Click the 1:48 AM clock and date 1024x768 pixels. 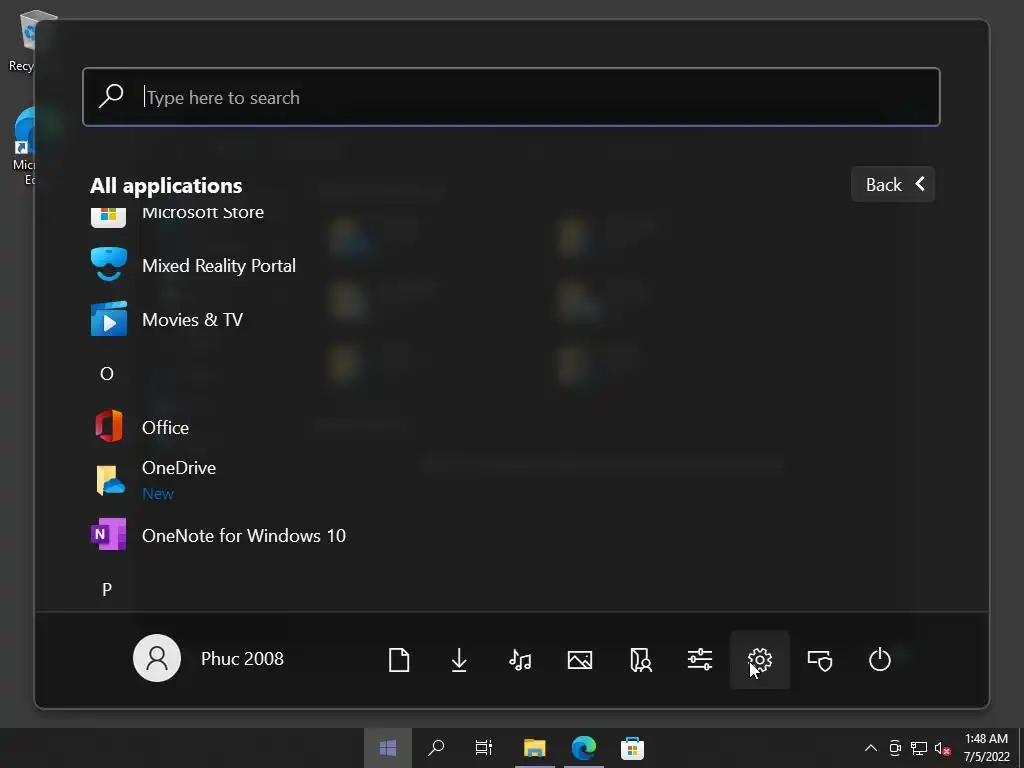click(x=986, y=748)
